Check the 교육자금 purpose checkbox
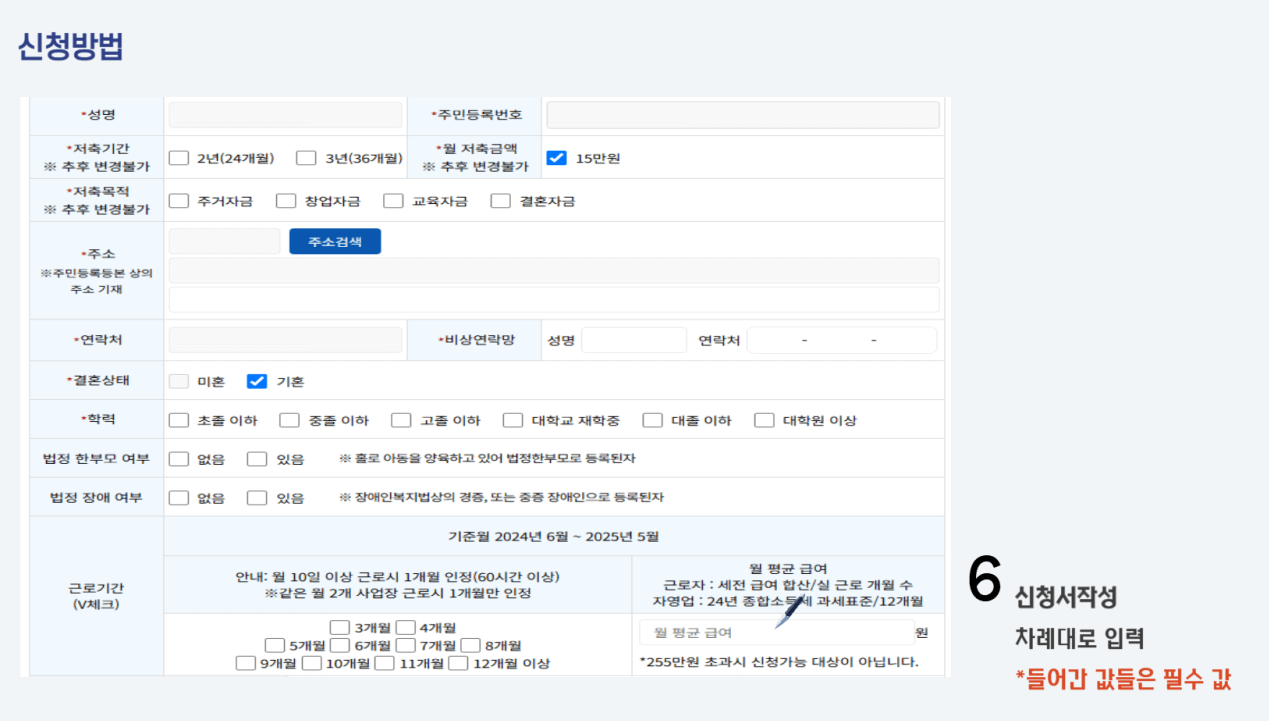Screen dimensions: 1269x721 393,200
